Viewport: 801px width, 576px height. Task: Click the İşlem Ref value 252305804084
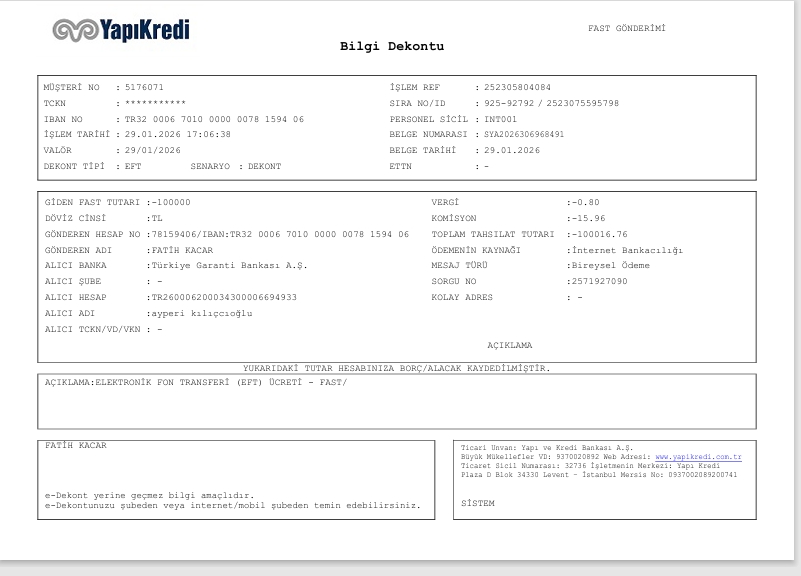(x=517, y=87)
